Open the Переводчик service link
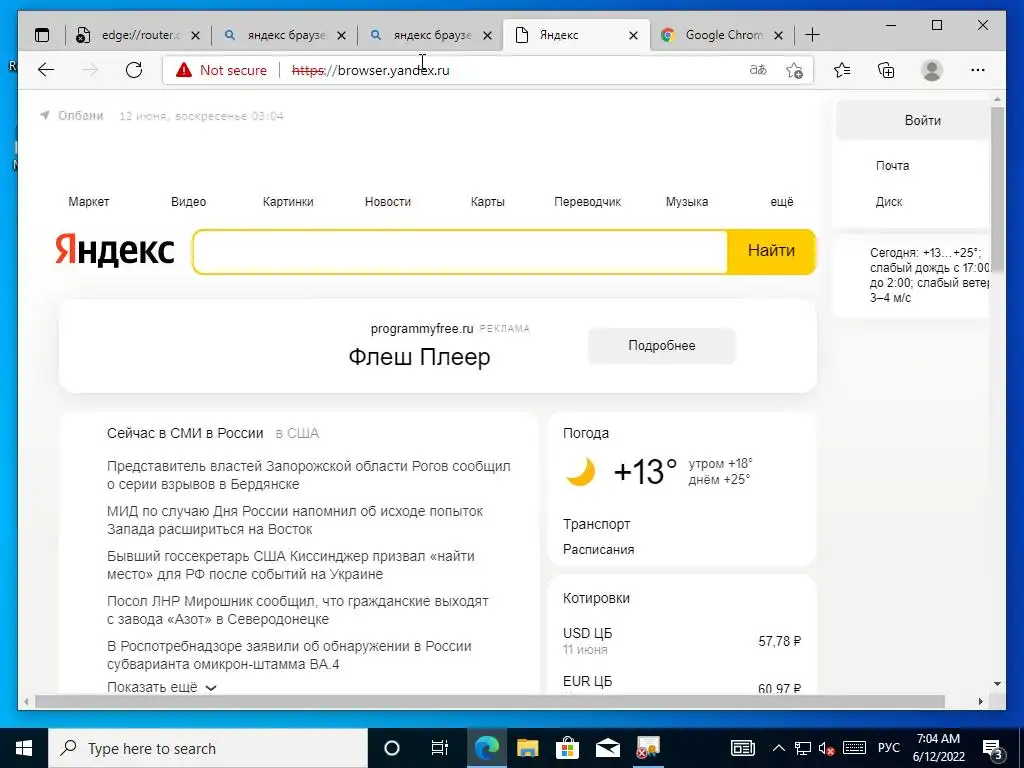The width and height of the screenshot is (1024, 768). 587,202
